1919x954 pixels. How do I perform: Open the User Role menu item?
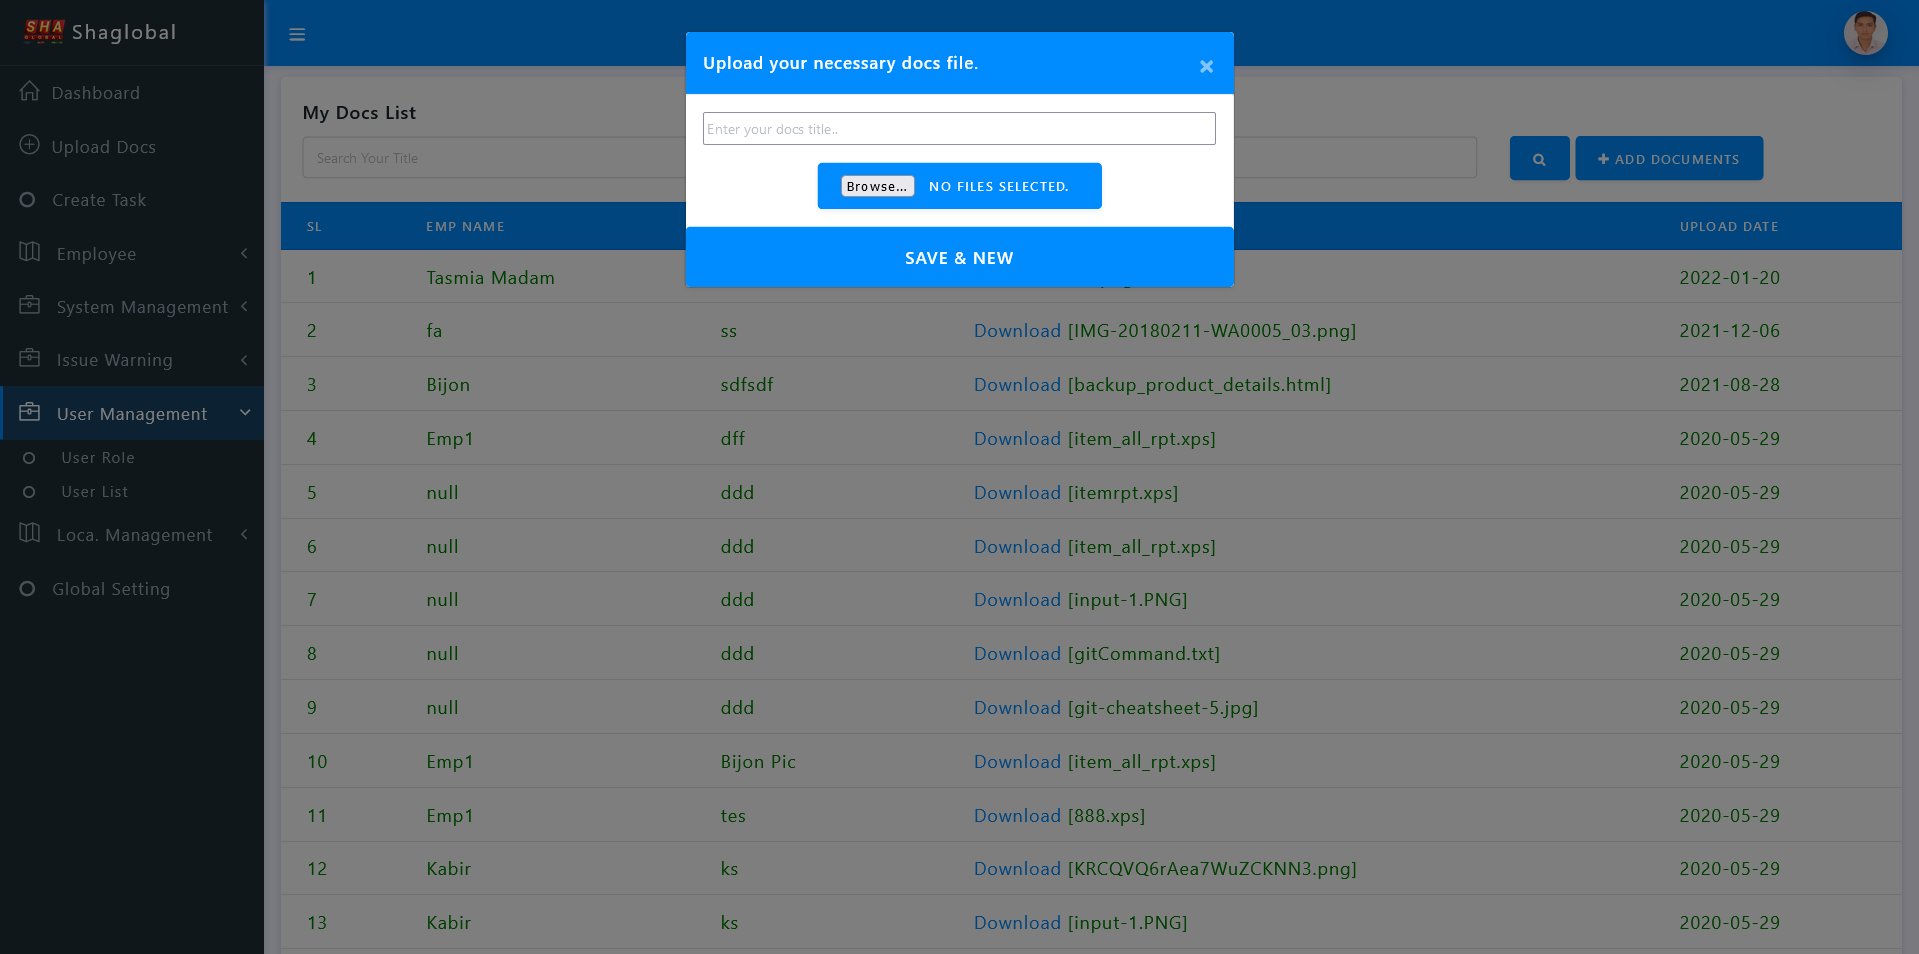coord(97,458)
